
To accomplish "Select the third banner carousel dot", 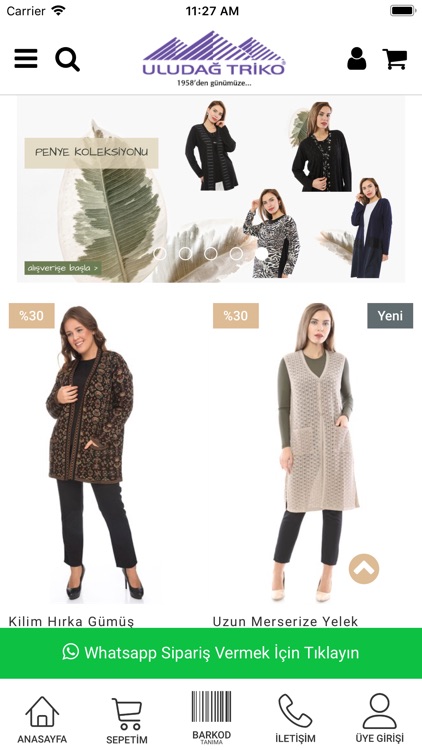I will click(211, 254).
